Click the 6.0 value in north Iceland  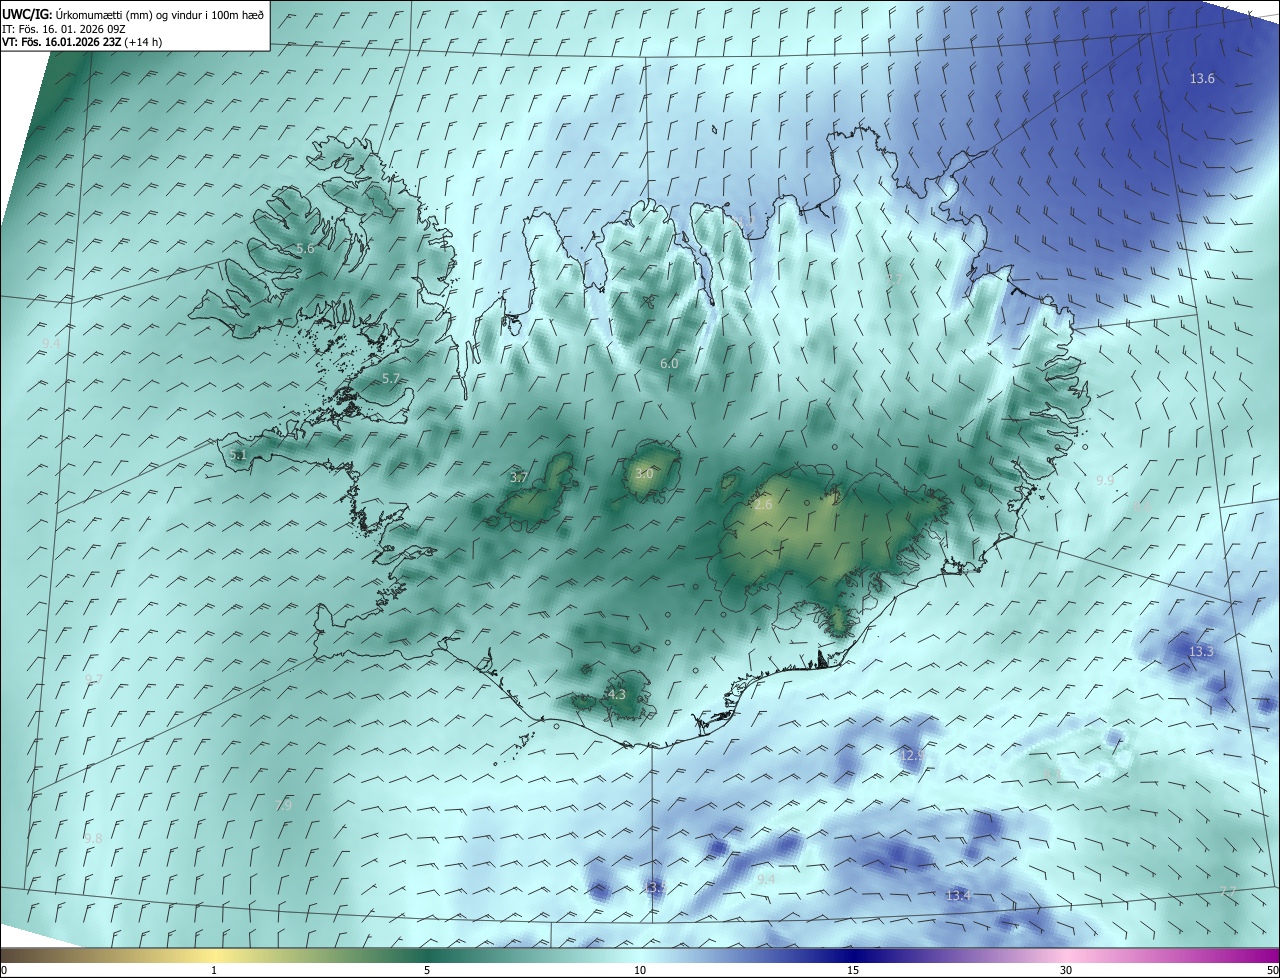[x=669, y=364]
